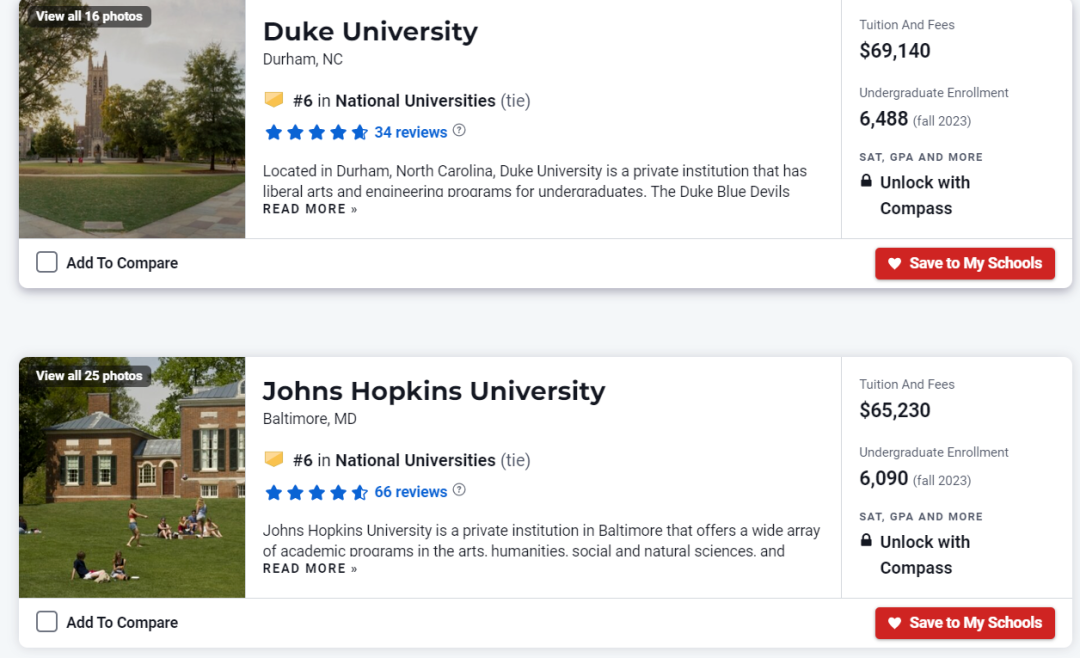Image resolution: width=1080 pixels, height=658 pixels.
Task: Click the lock icon in Duke's Compass section
Action: (x=866, y=182)
